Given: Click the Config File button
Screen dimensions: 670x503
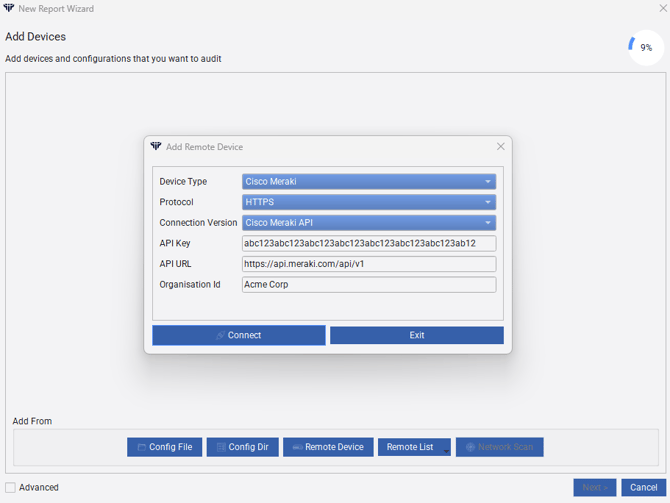Looking at the screenshot, I should coord(165,447).
